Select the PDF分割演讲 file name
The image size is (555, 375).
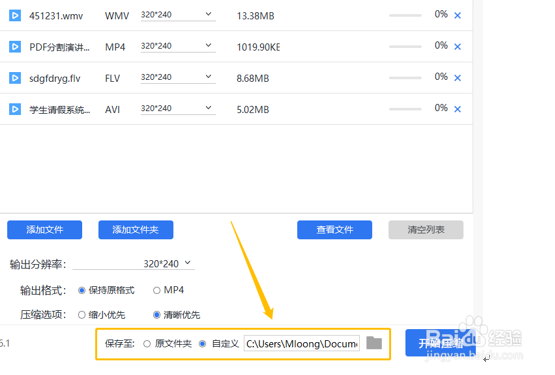coord(59,47)
